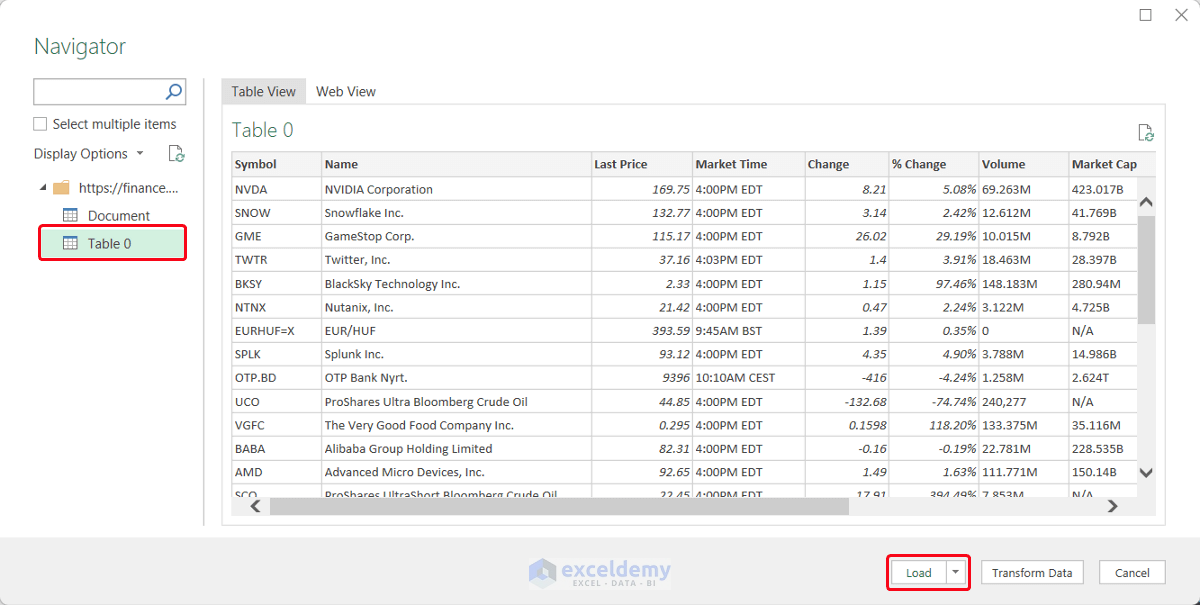This screenshot has height=605, width=1200.
Task: Click the scroll up arrow of the preview
Action: 1147,202
